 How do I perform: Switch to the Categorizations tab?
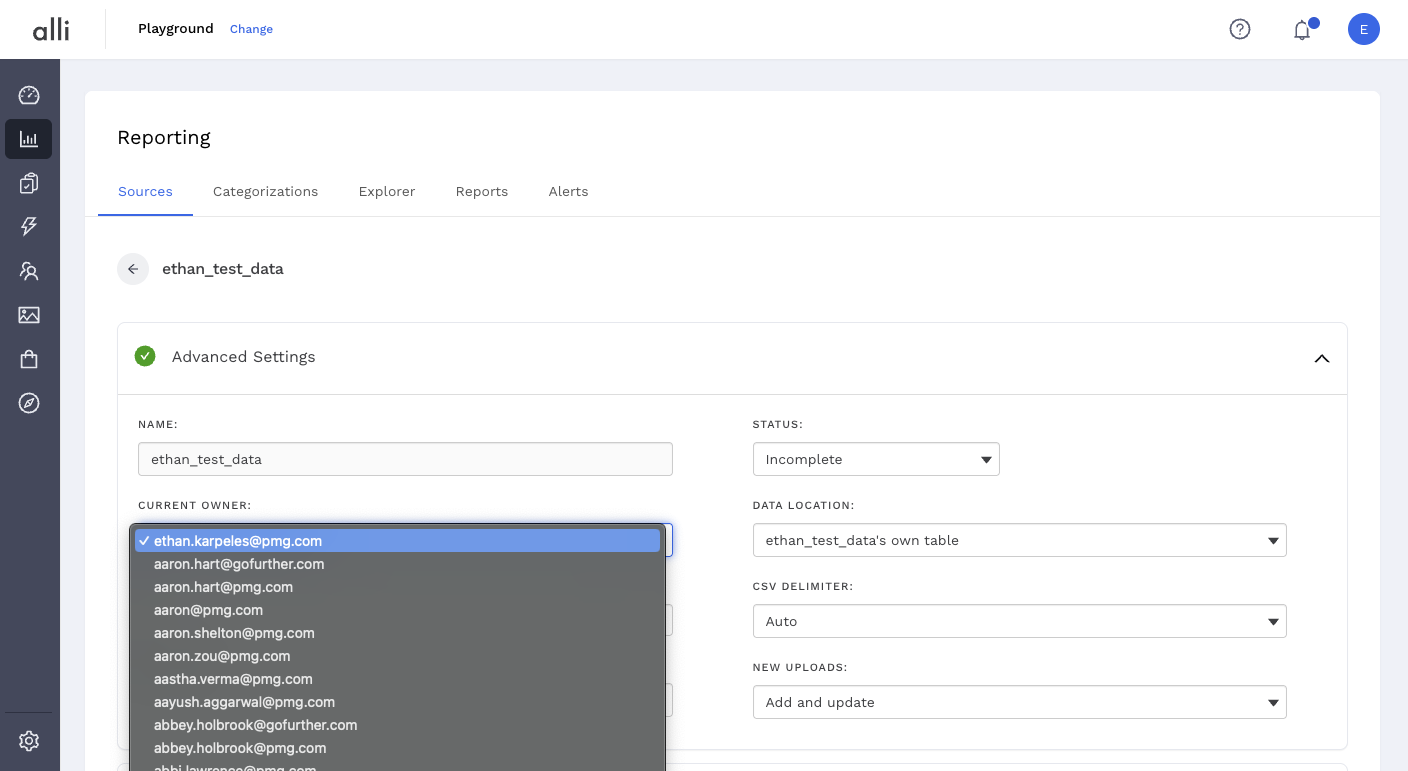pos(265,191)
